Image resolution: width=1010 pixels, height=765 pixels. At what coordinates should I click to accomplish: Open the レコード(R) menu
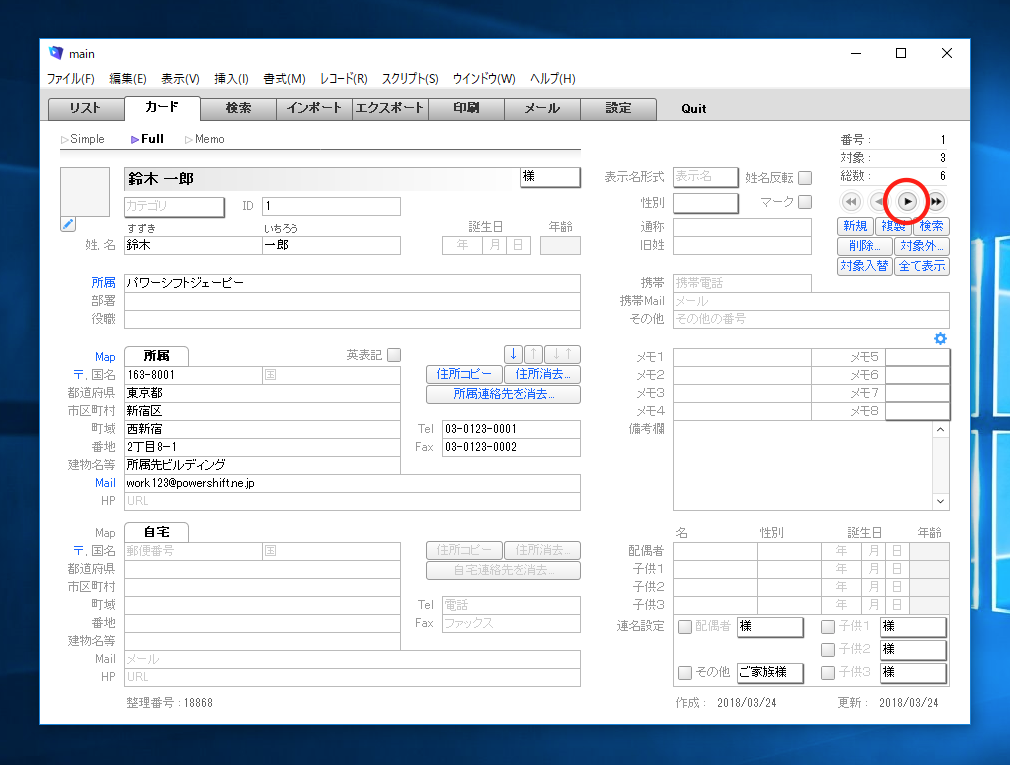click(343, 79)
